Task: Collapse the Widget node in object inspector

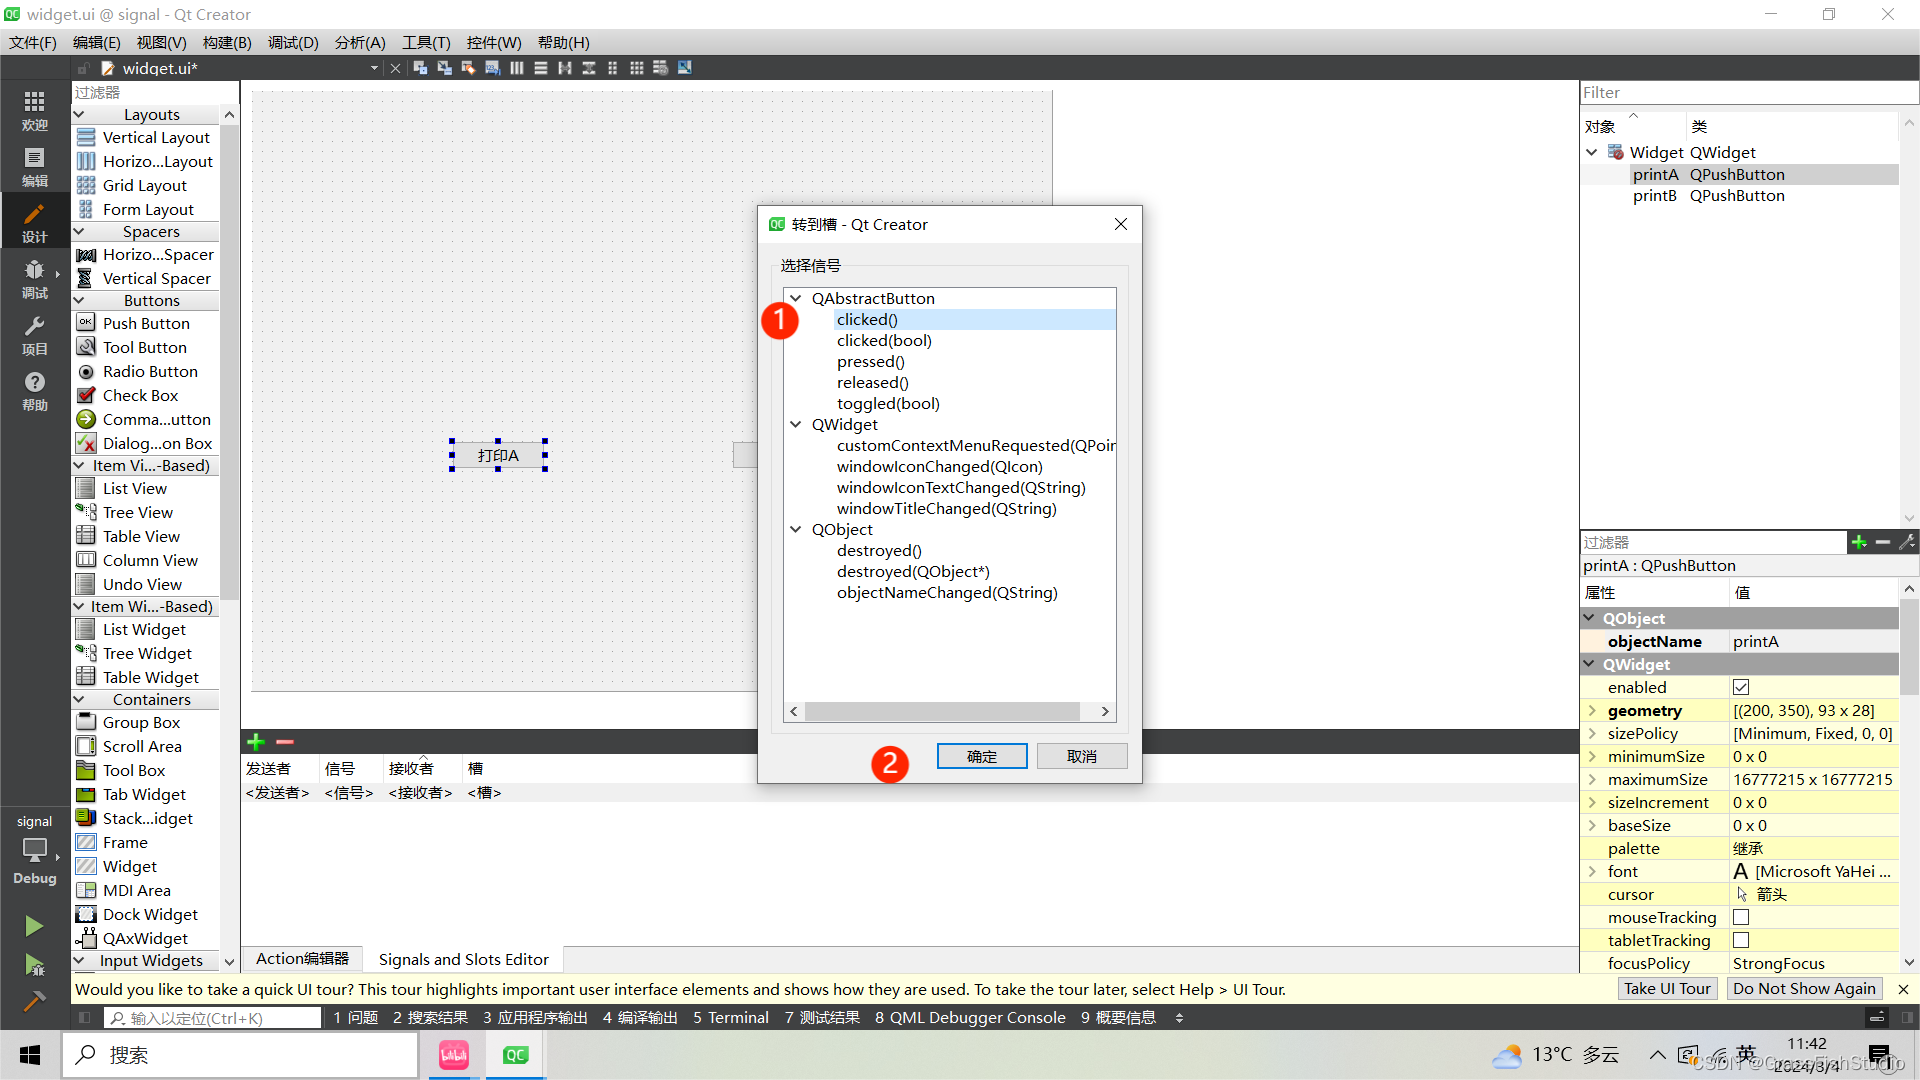Action: 1592,152
